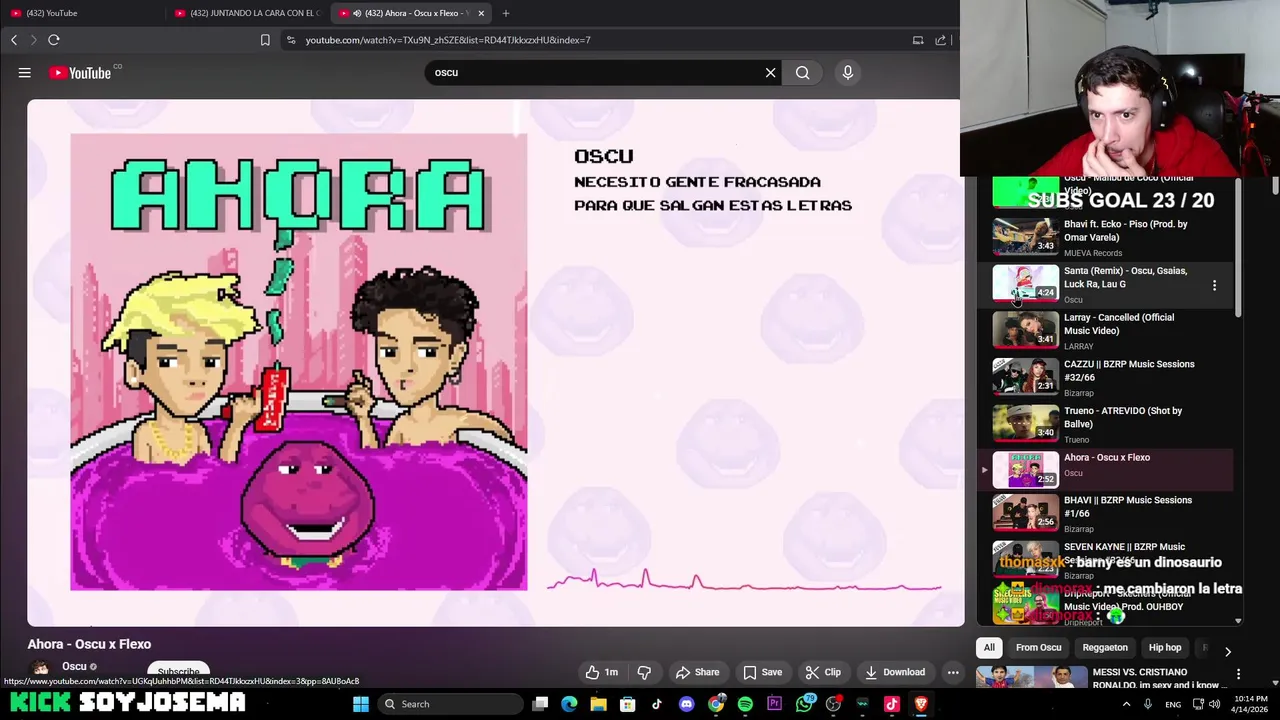The height and width of the screenshot is (720, 1280).
Task: Go back with the browser back arrow
Action: 14,40
